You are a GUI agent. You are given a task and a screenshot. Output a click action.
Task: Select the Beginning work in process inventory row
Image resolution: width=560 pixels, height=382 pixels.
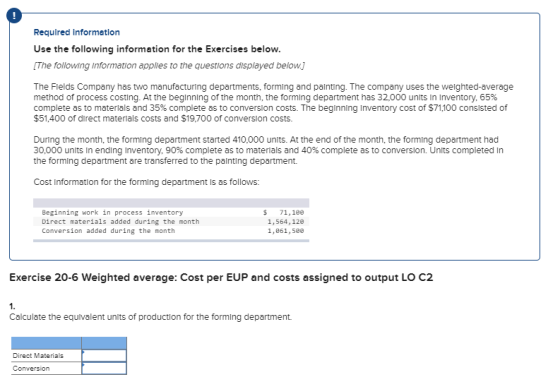(x=171, y=212)
